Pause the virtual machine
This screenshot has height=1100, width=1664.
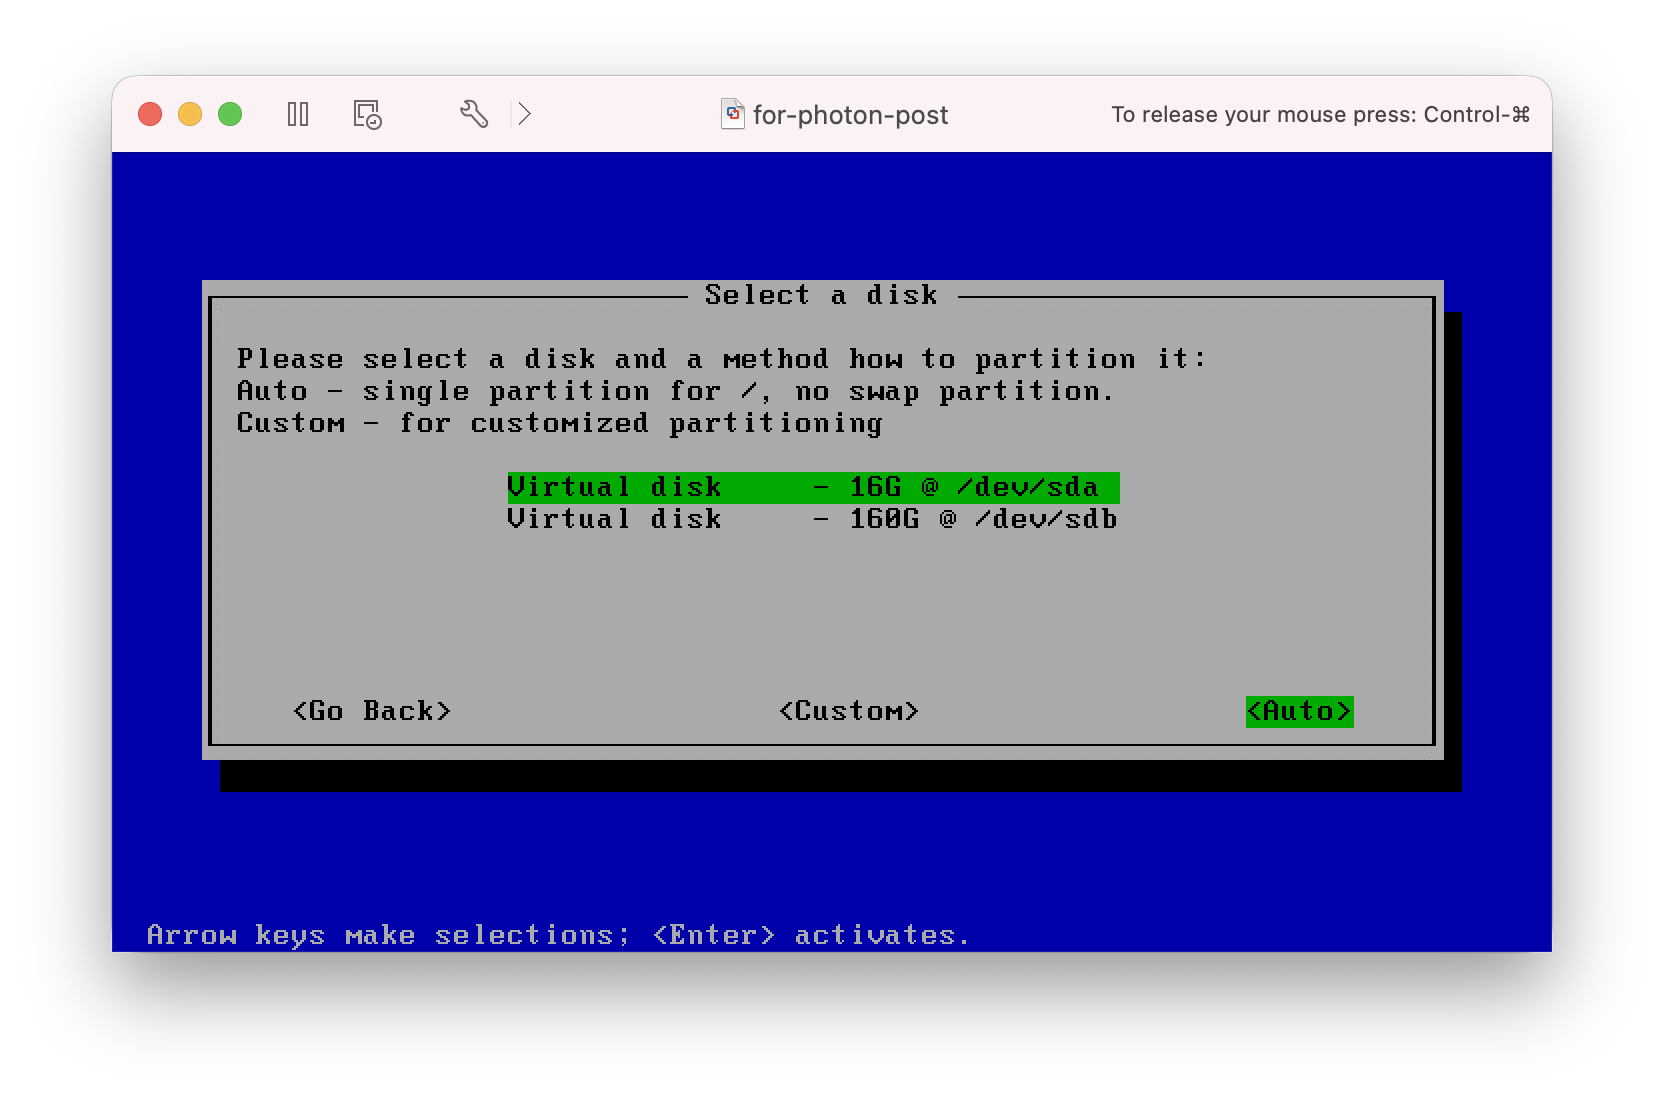pos(297,114)
